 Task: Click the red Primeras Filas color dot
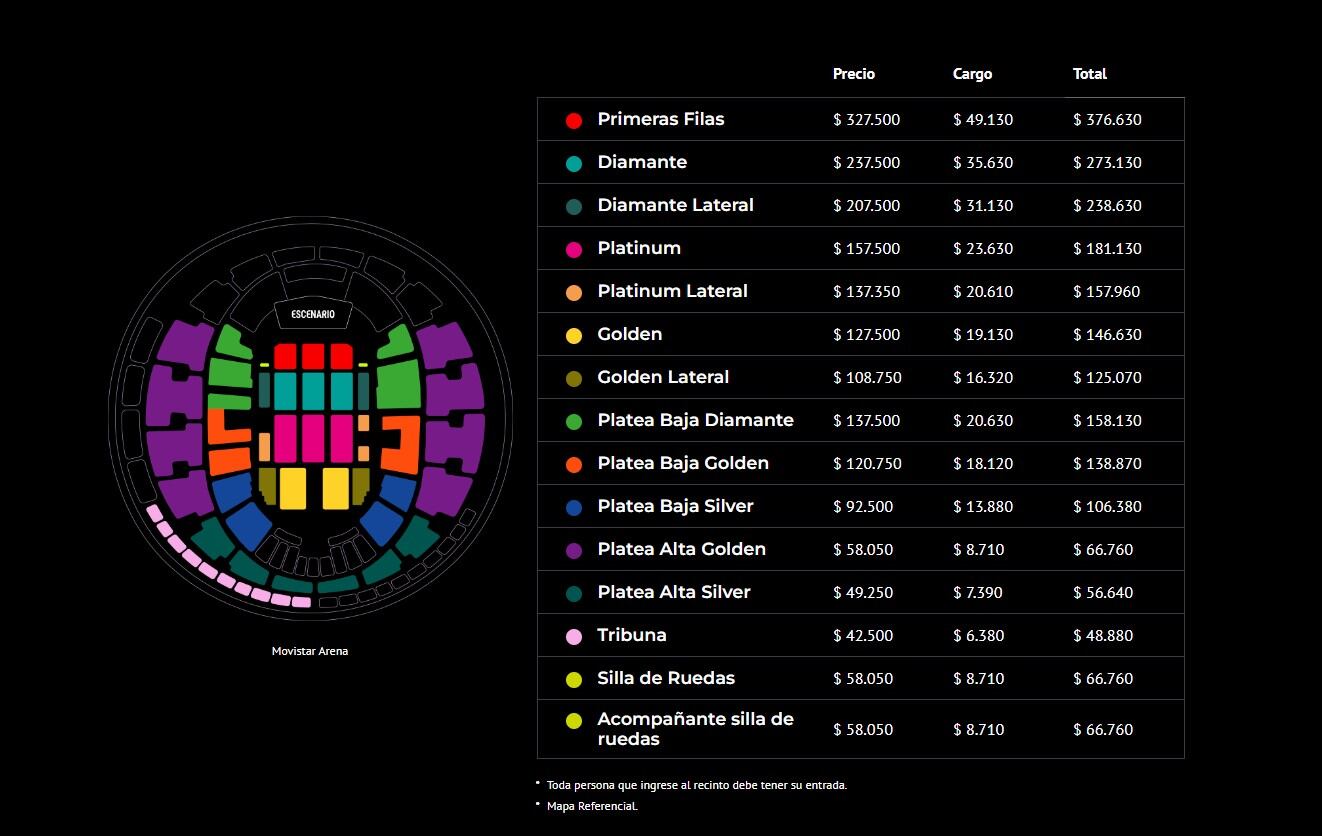(x=574, y=120)
